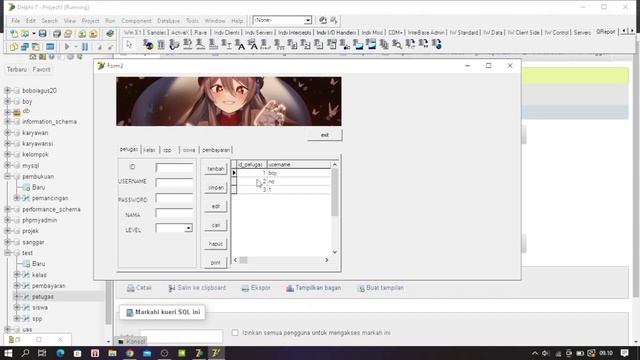Select the arrow pointer tool in component palette

coord(129,44)
